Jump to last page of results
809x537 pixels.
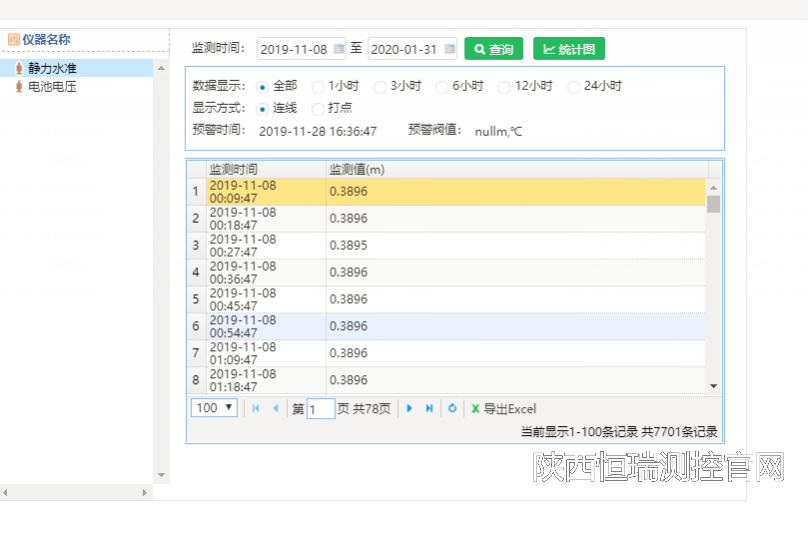tap(430, 408)
